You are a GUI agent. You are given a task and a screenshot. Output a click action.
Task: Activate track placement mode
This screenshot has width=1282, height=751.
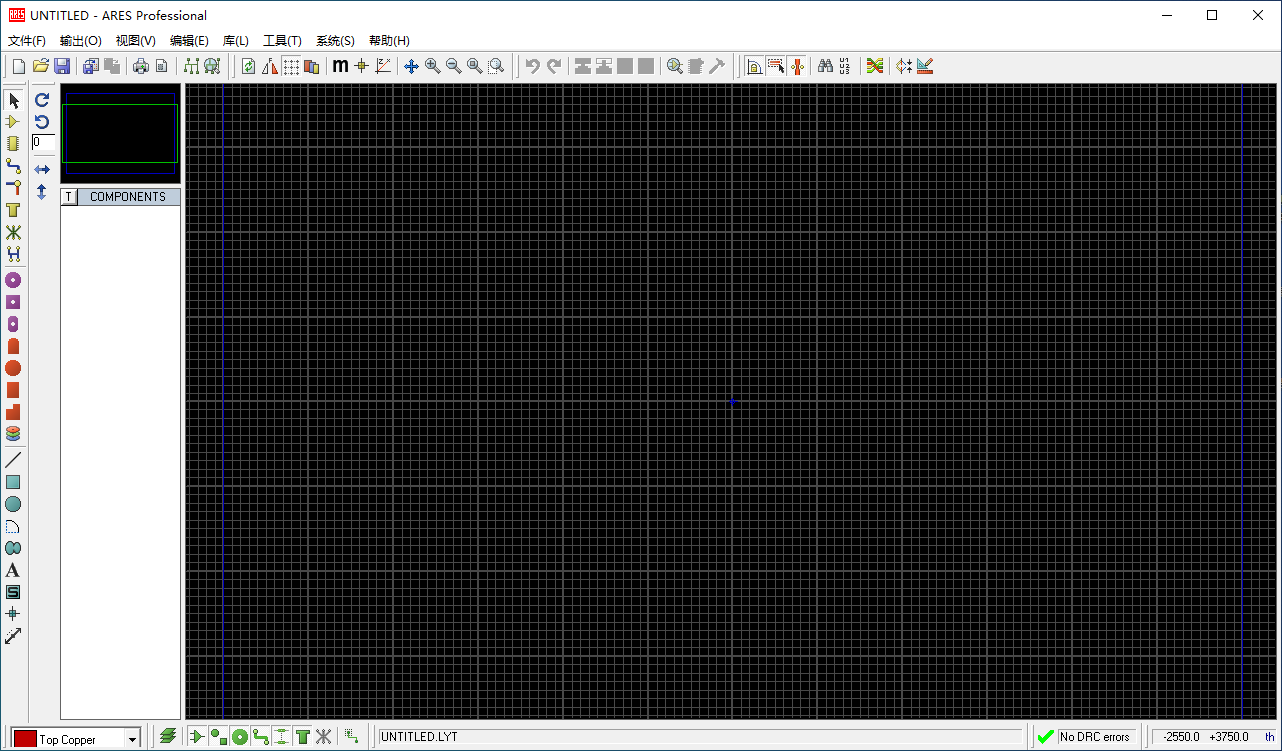point(14,166)
